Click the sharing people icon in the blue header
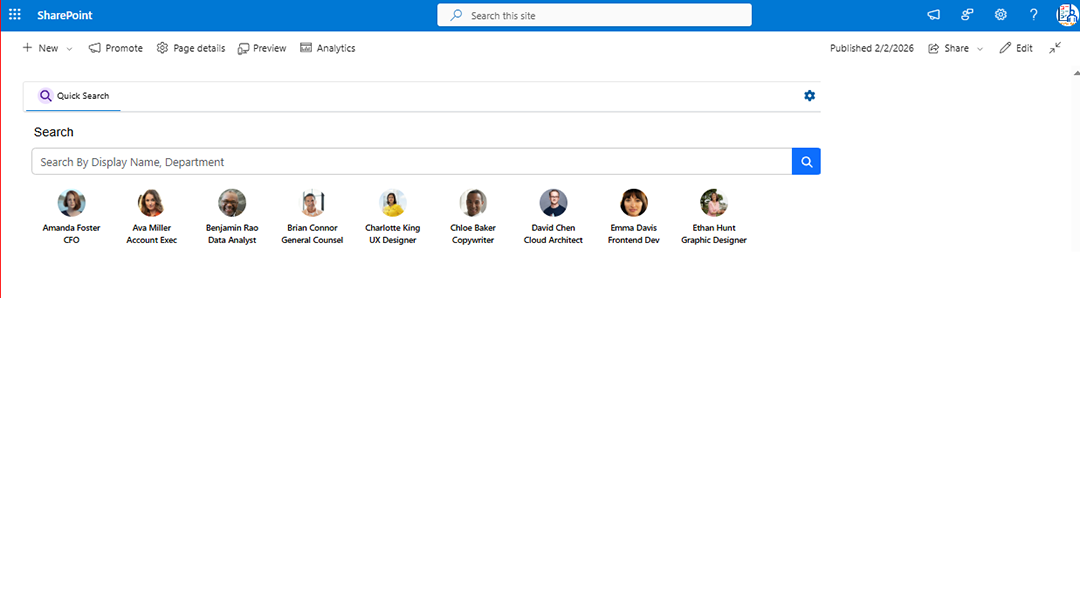The width and height of the screenshot is (1080, 607). (x=966, y=14)
